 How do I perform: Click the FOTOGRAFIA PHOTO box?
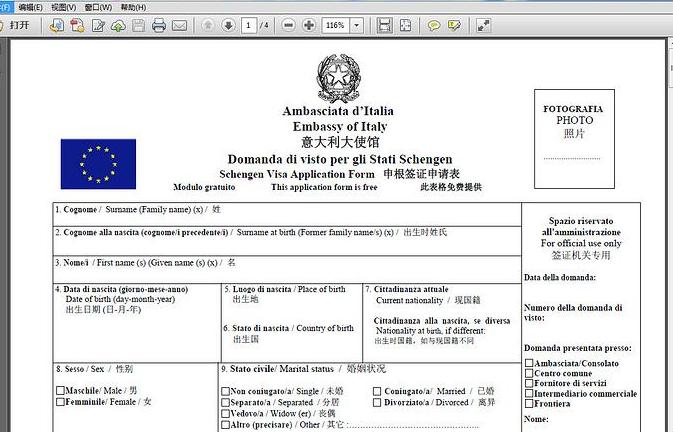click(574, 139)
